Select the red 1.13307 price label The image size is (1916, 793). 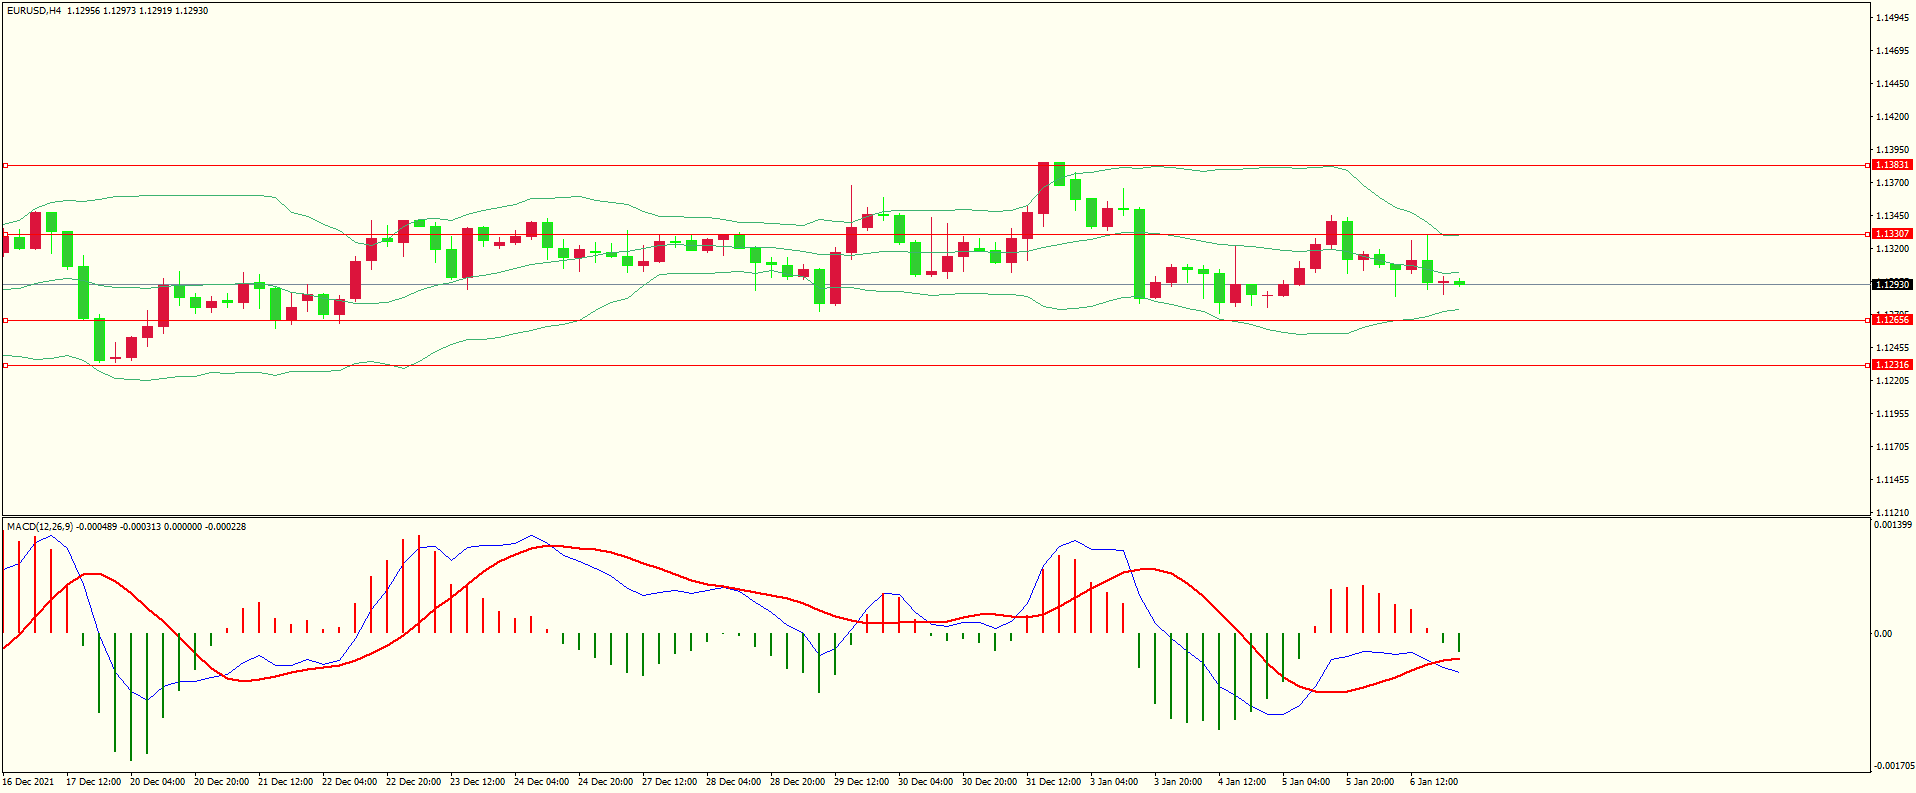click(1892, 234)
